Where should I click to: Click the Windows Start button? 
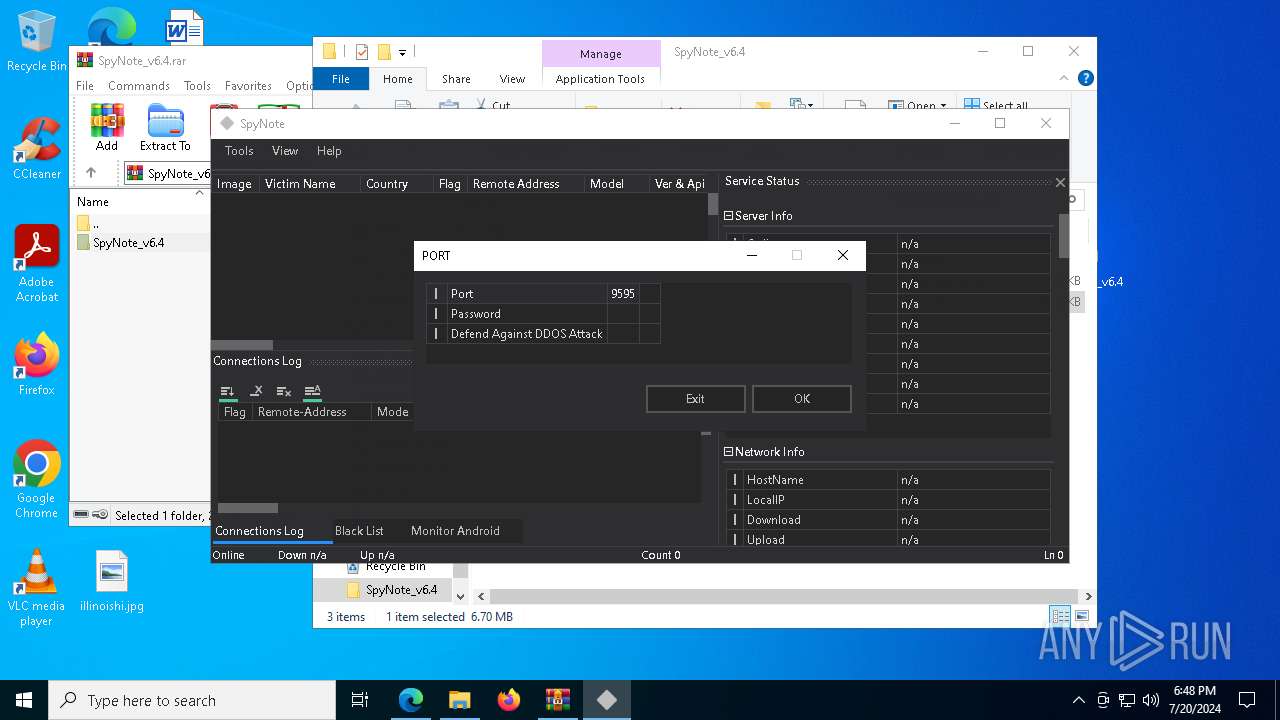point(24,700)
